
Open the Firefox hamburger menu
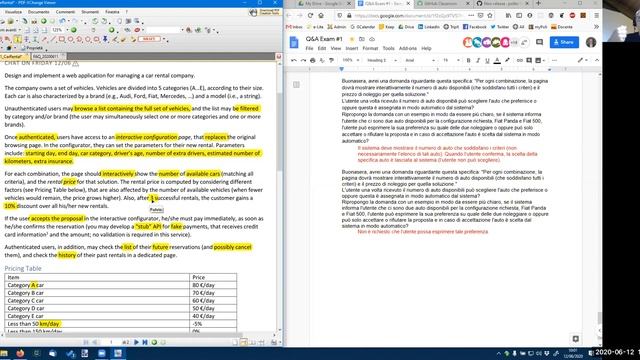[x=596, y=16]
